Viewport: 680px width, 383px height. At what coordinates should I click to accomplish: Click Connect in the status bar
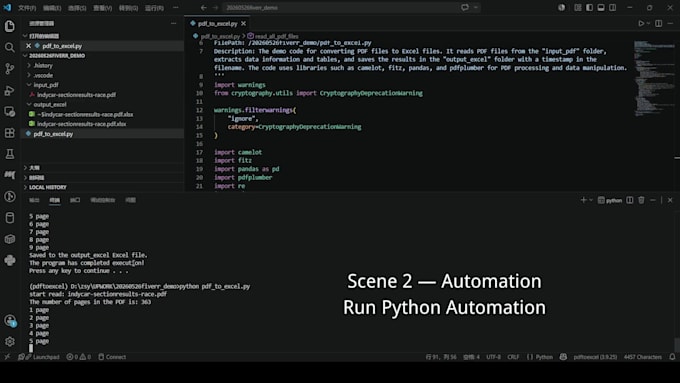pyautogui.click(x=112, y=357)
